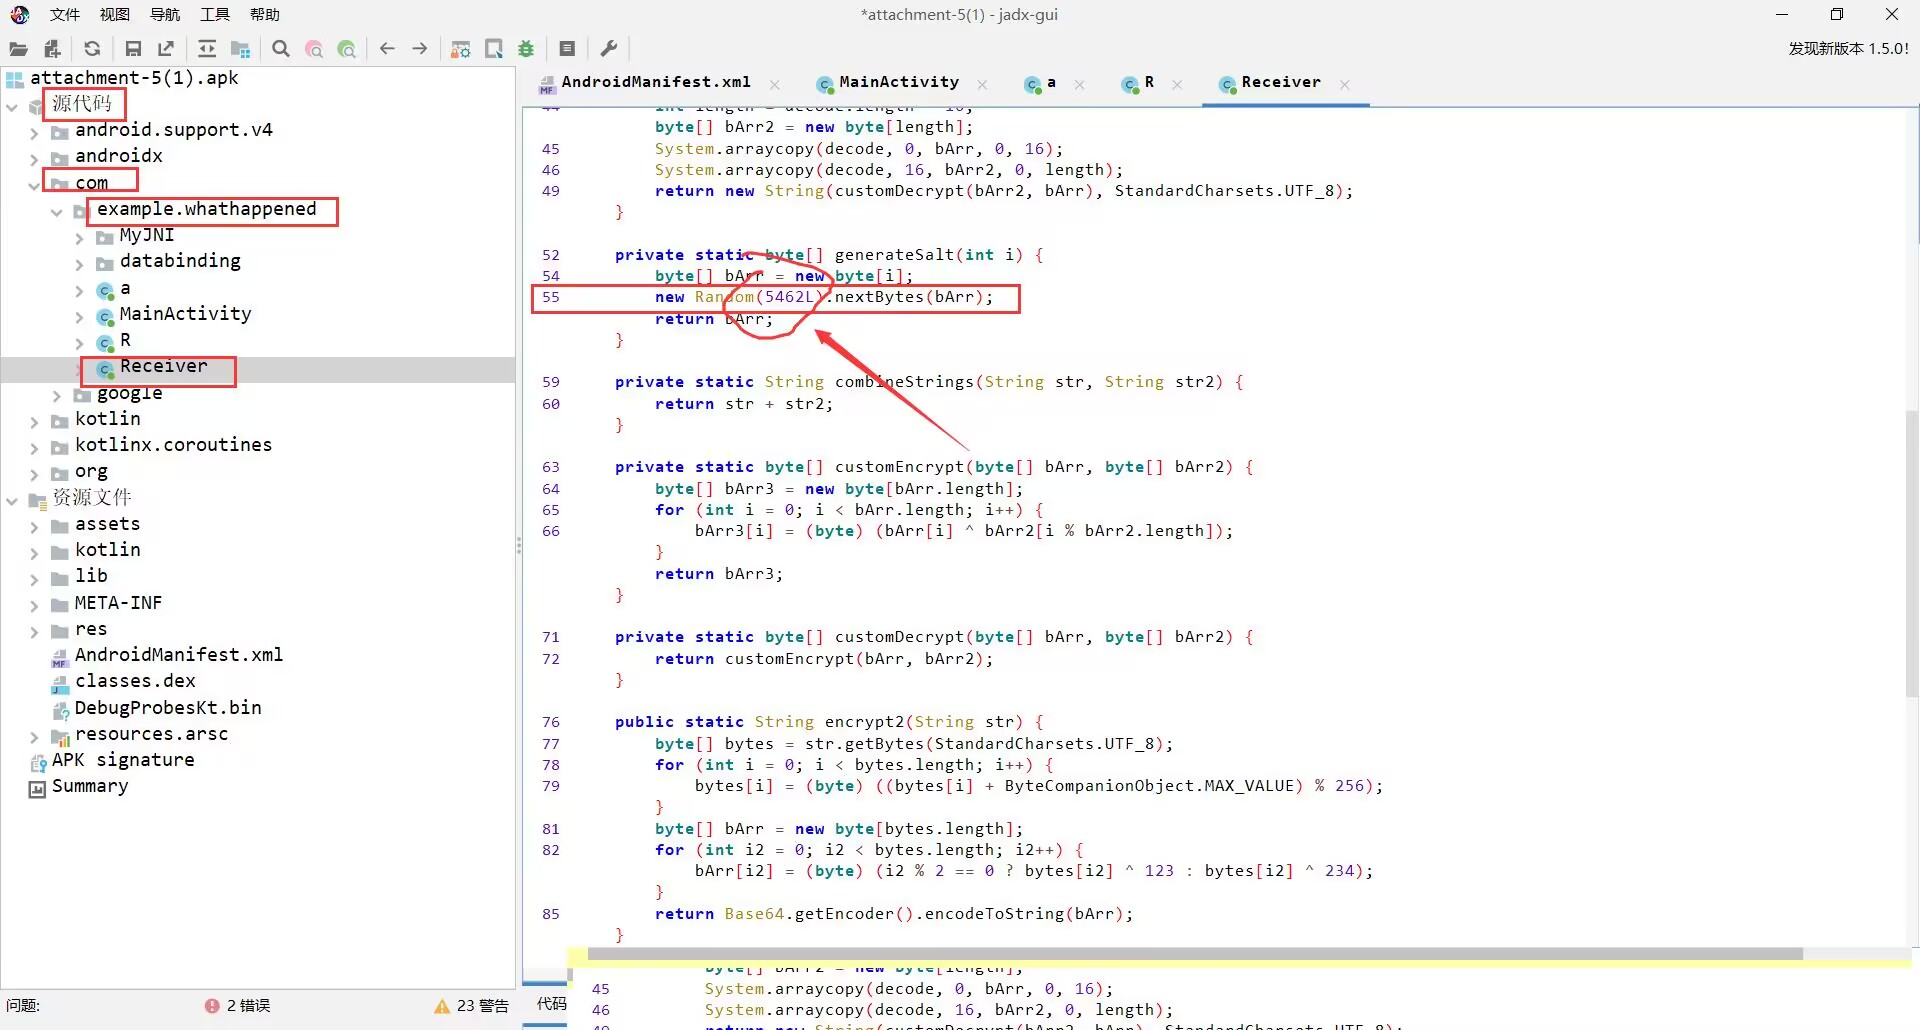1920x1030 pixels.
Task: Click the Add files toolbar icon
Action: (52, 48)
